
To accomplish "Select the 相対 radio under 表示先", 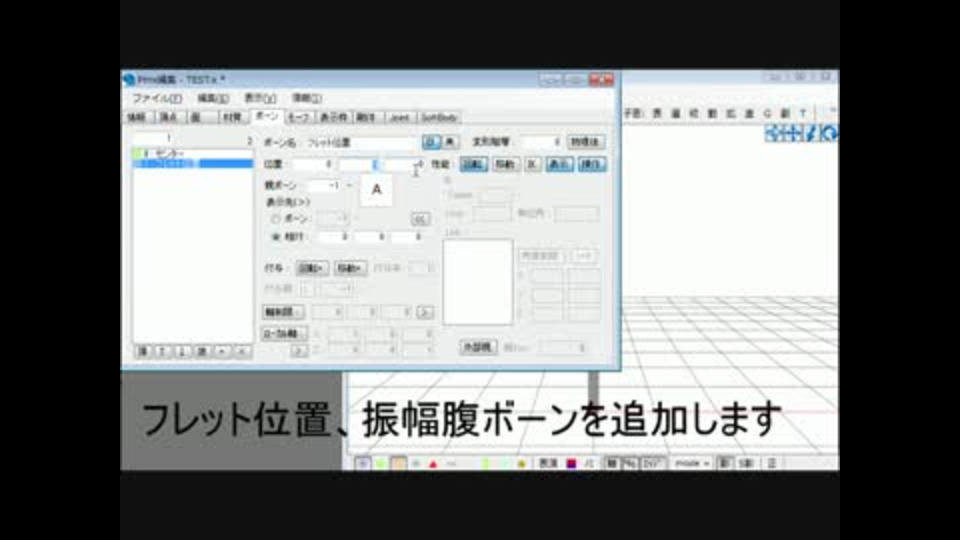I will [276, 236].
